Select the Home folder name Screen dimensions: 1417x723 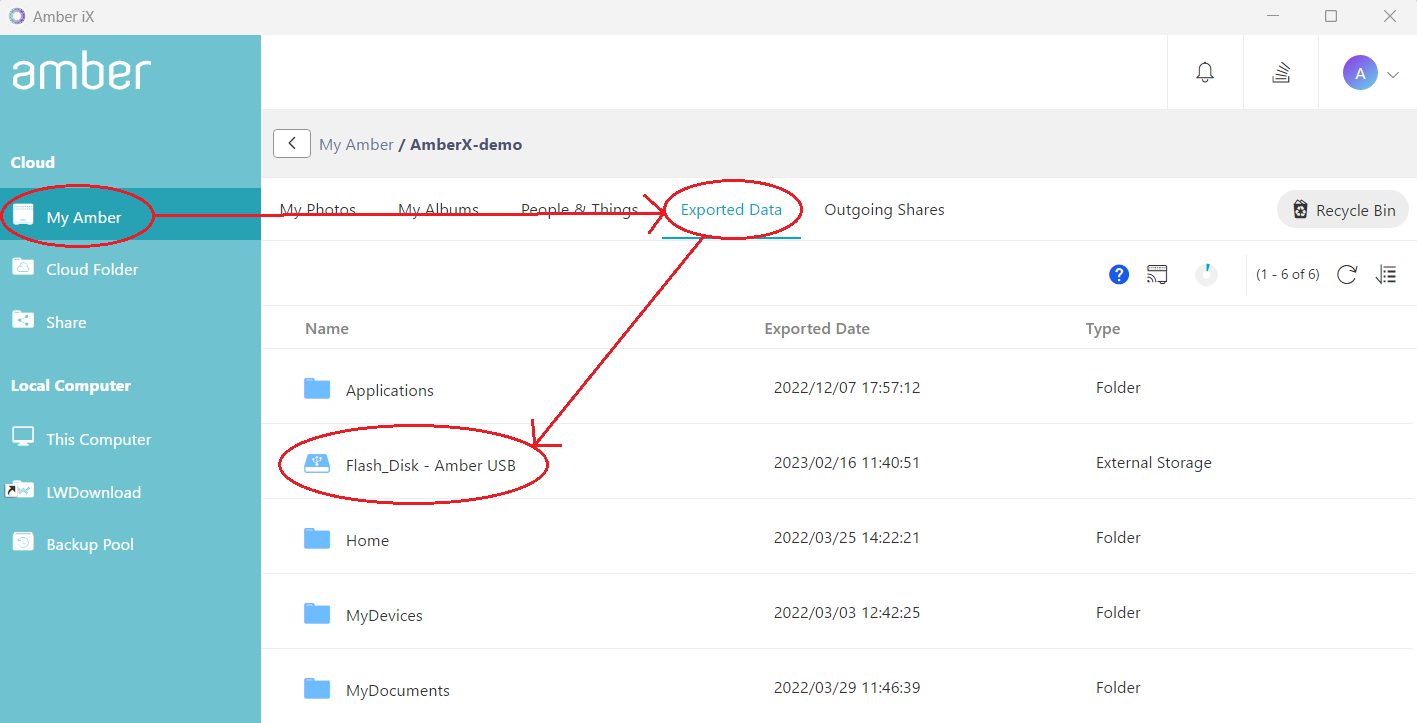pos(367,540)
